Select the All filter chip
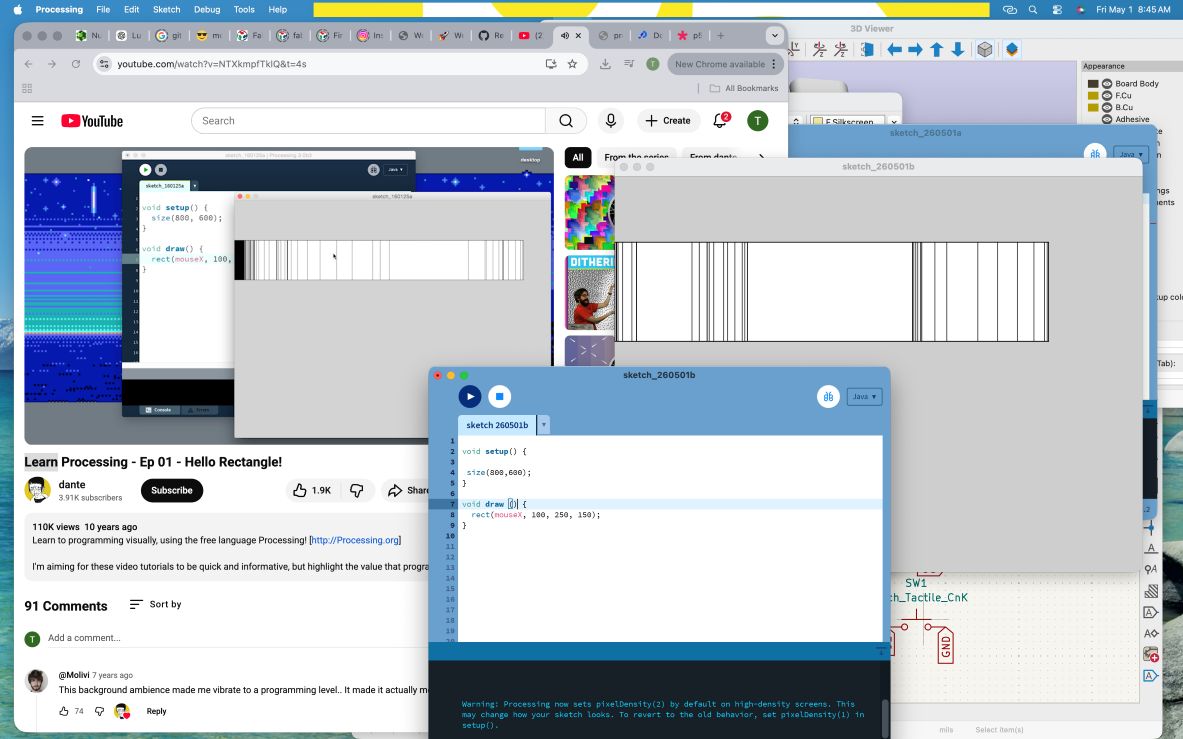Image resolution: width=1183 pixels, height=739 pixels. click(x=578, y=158)
